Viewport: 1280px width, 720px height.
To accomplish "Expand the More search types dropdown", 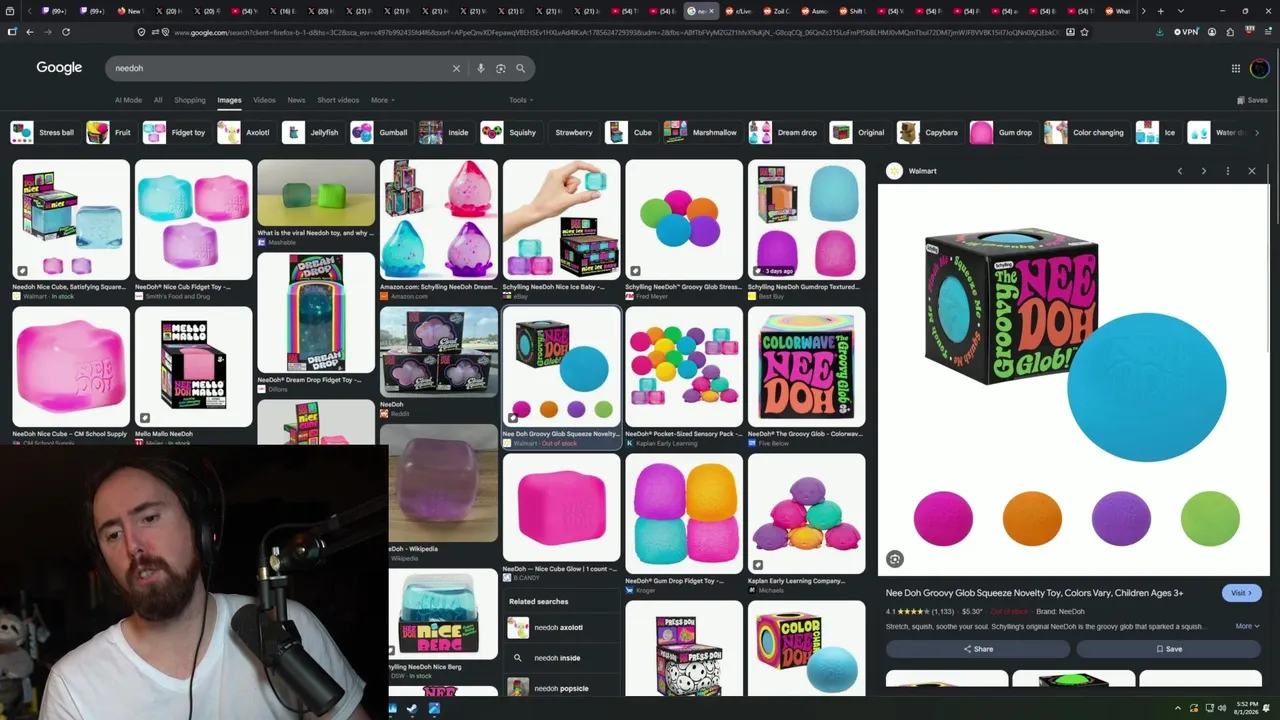I will [383, 100].
